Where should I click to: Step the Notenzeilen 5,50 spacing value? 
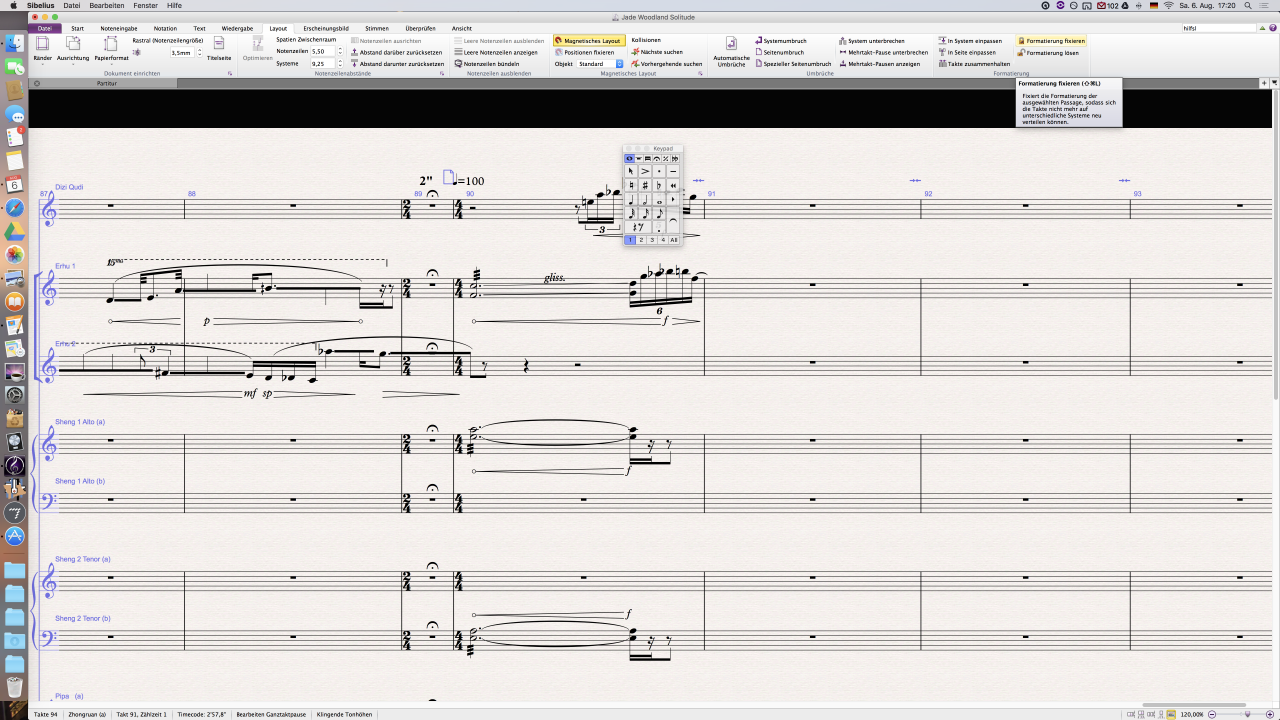[340, 51]
